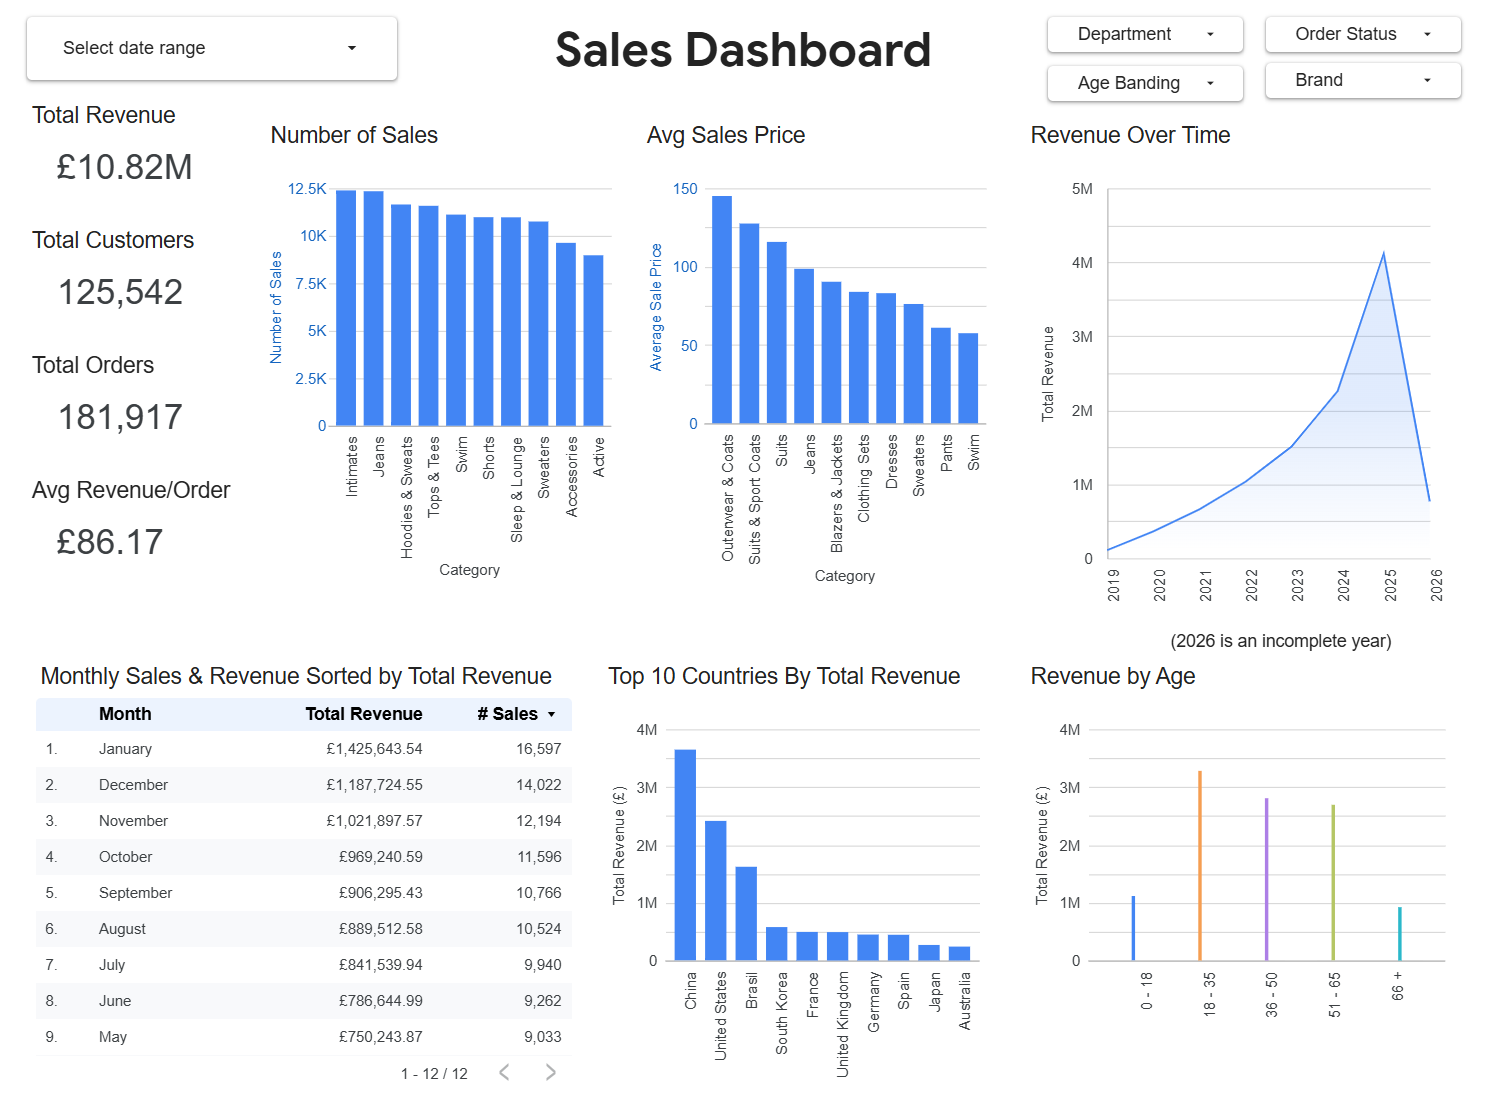The height and width of the screenshot is (1107, 1487).
Task: Open the Brand filter dropdown
Action: point(1362,80)
